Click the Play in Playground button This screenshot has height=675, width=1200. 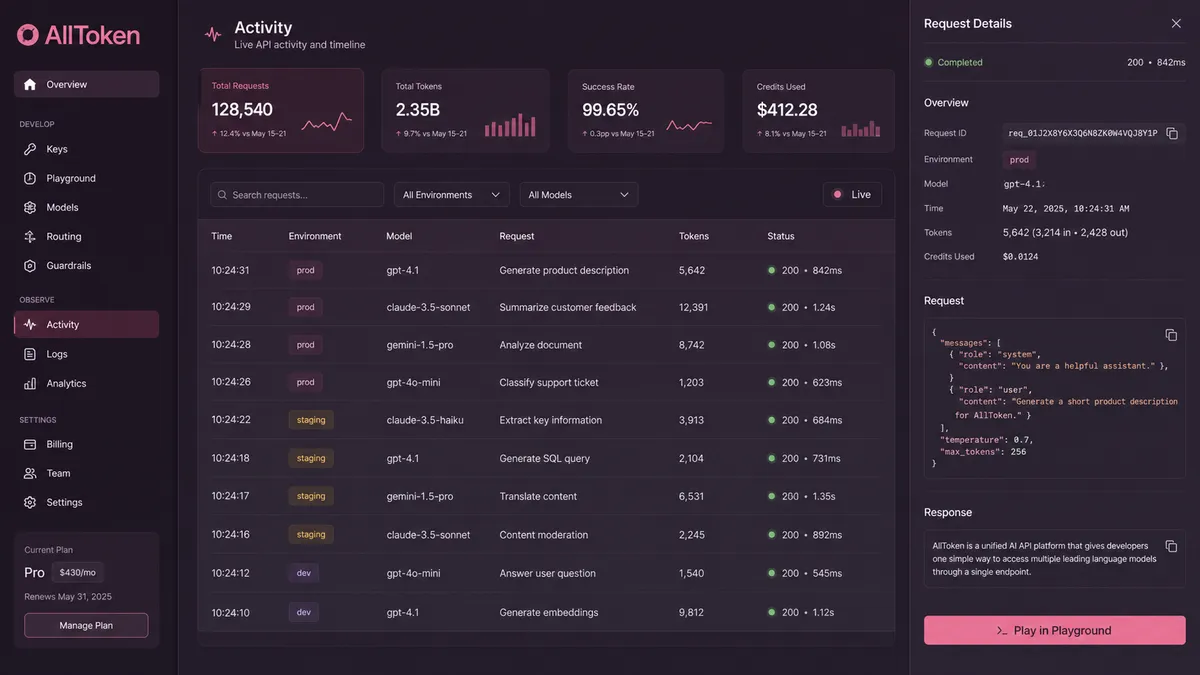[x=1055, y=630]
